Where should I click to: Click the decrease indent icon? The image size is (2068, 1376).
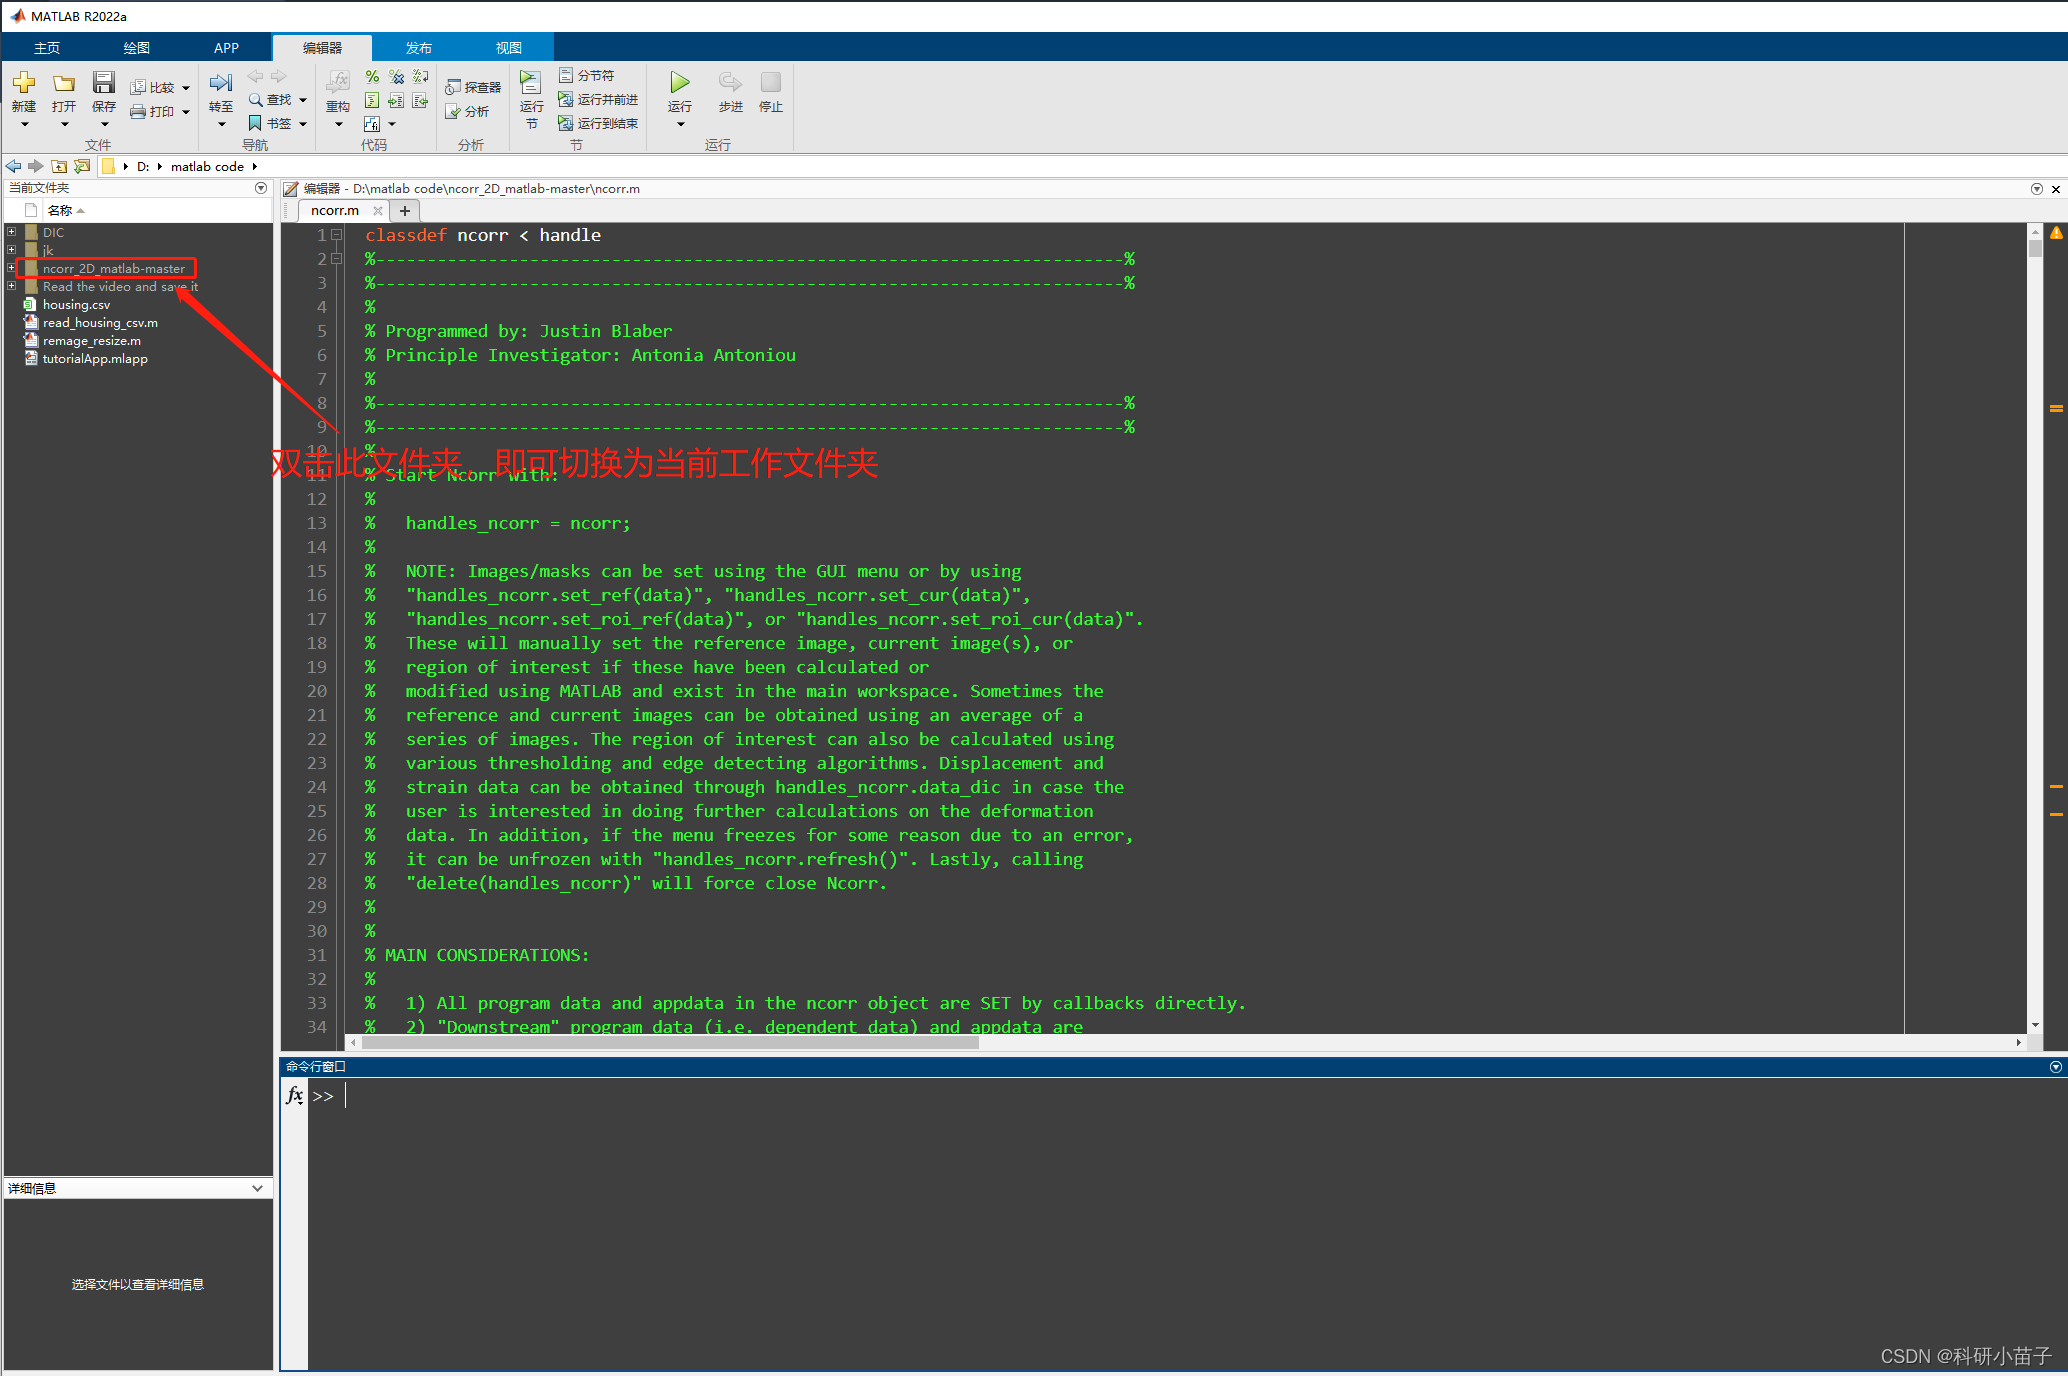[421, 100]
